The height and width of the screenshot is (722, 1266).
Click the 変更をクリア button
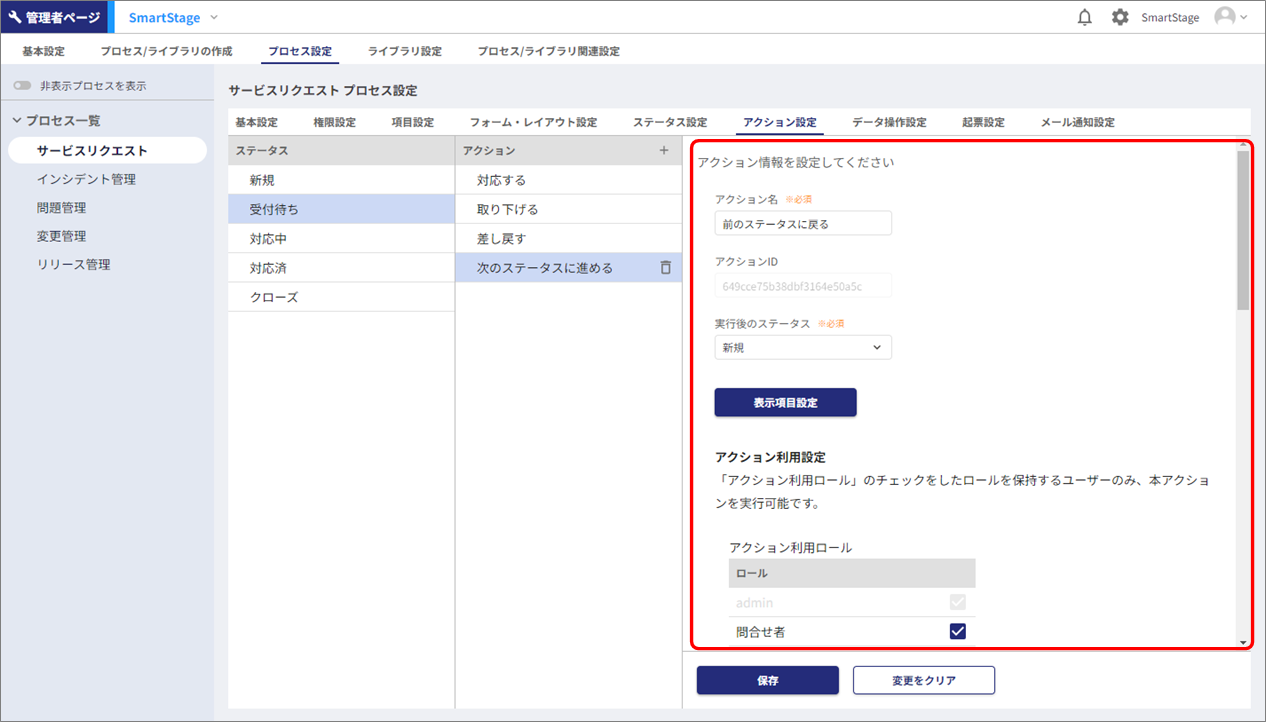(x=923, y=680)
